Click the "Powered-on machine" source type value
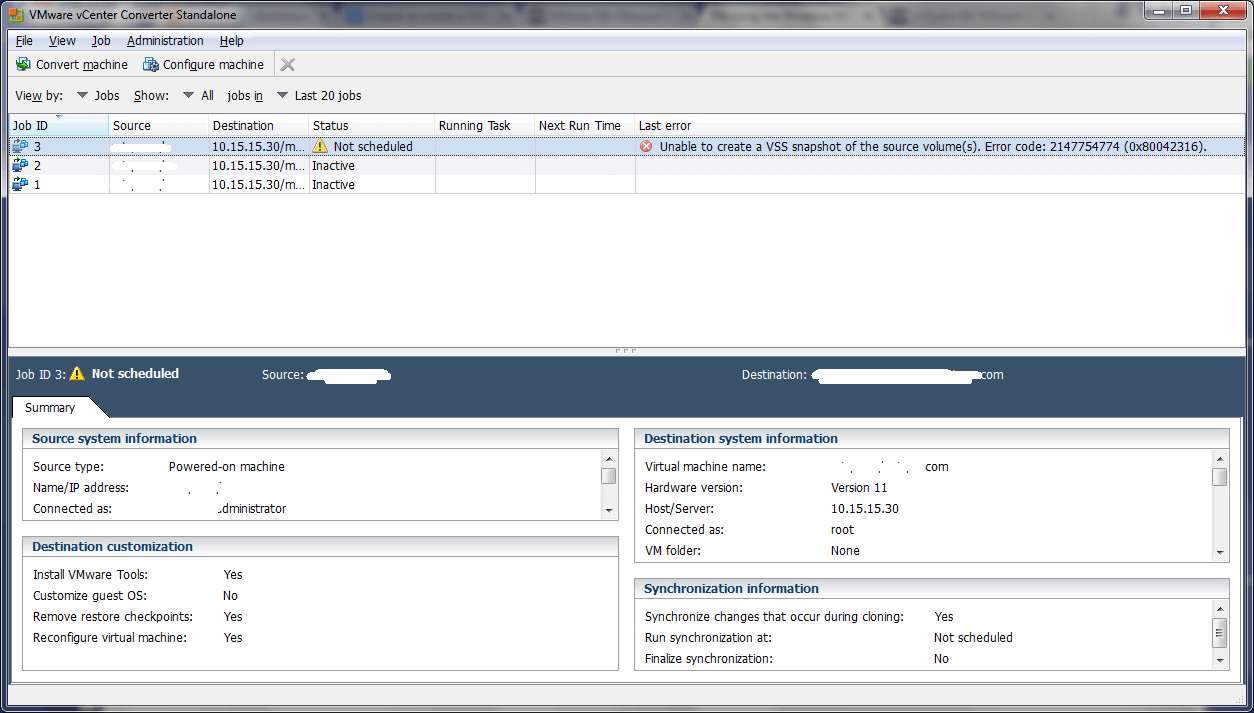 [x=227, y=467]
